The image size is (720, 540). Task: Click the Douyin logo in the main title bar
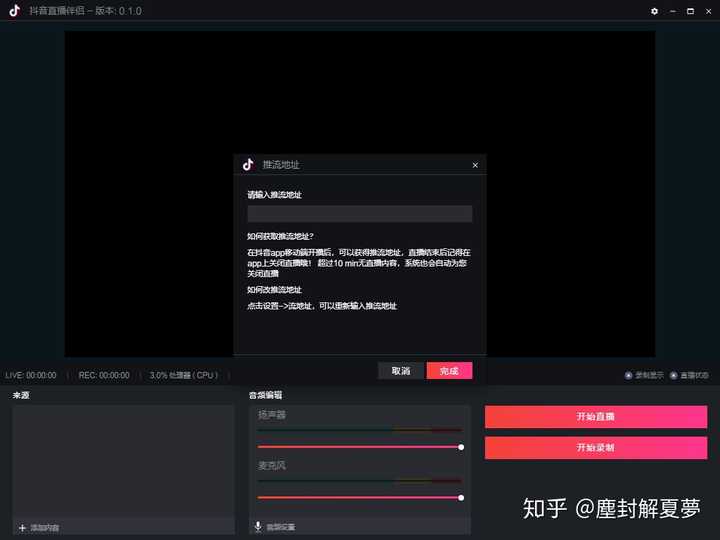click(x=15, y=10)
